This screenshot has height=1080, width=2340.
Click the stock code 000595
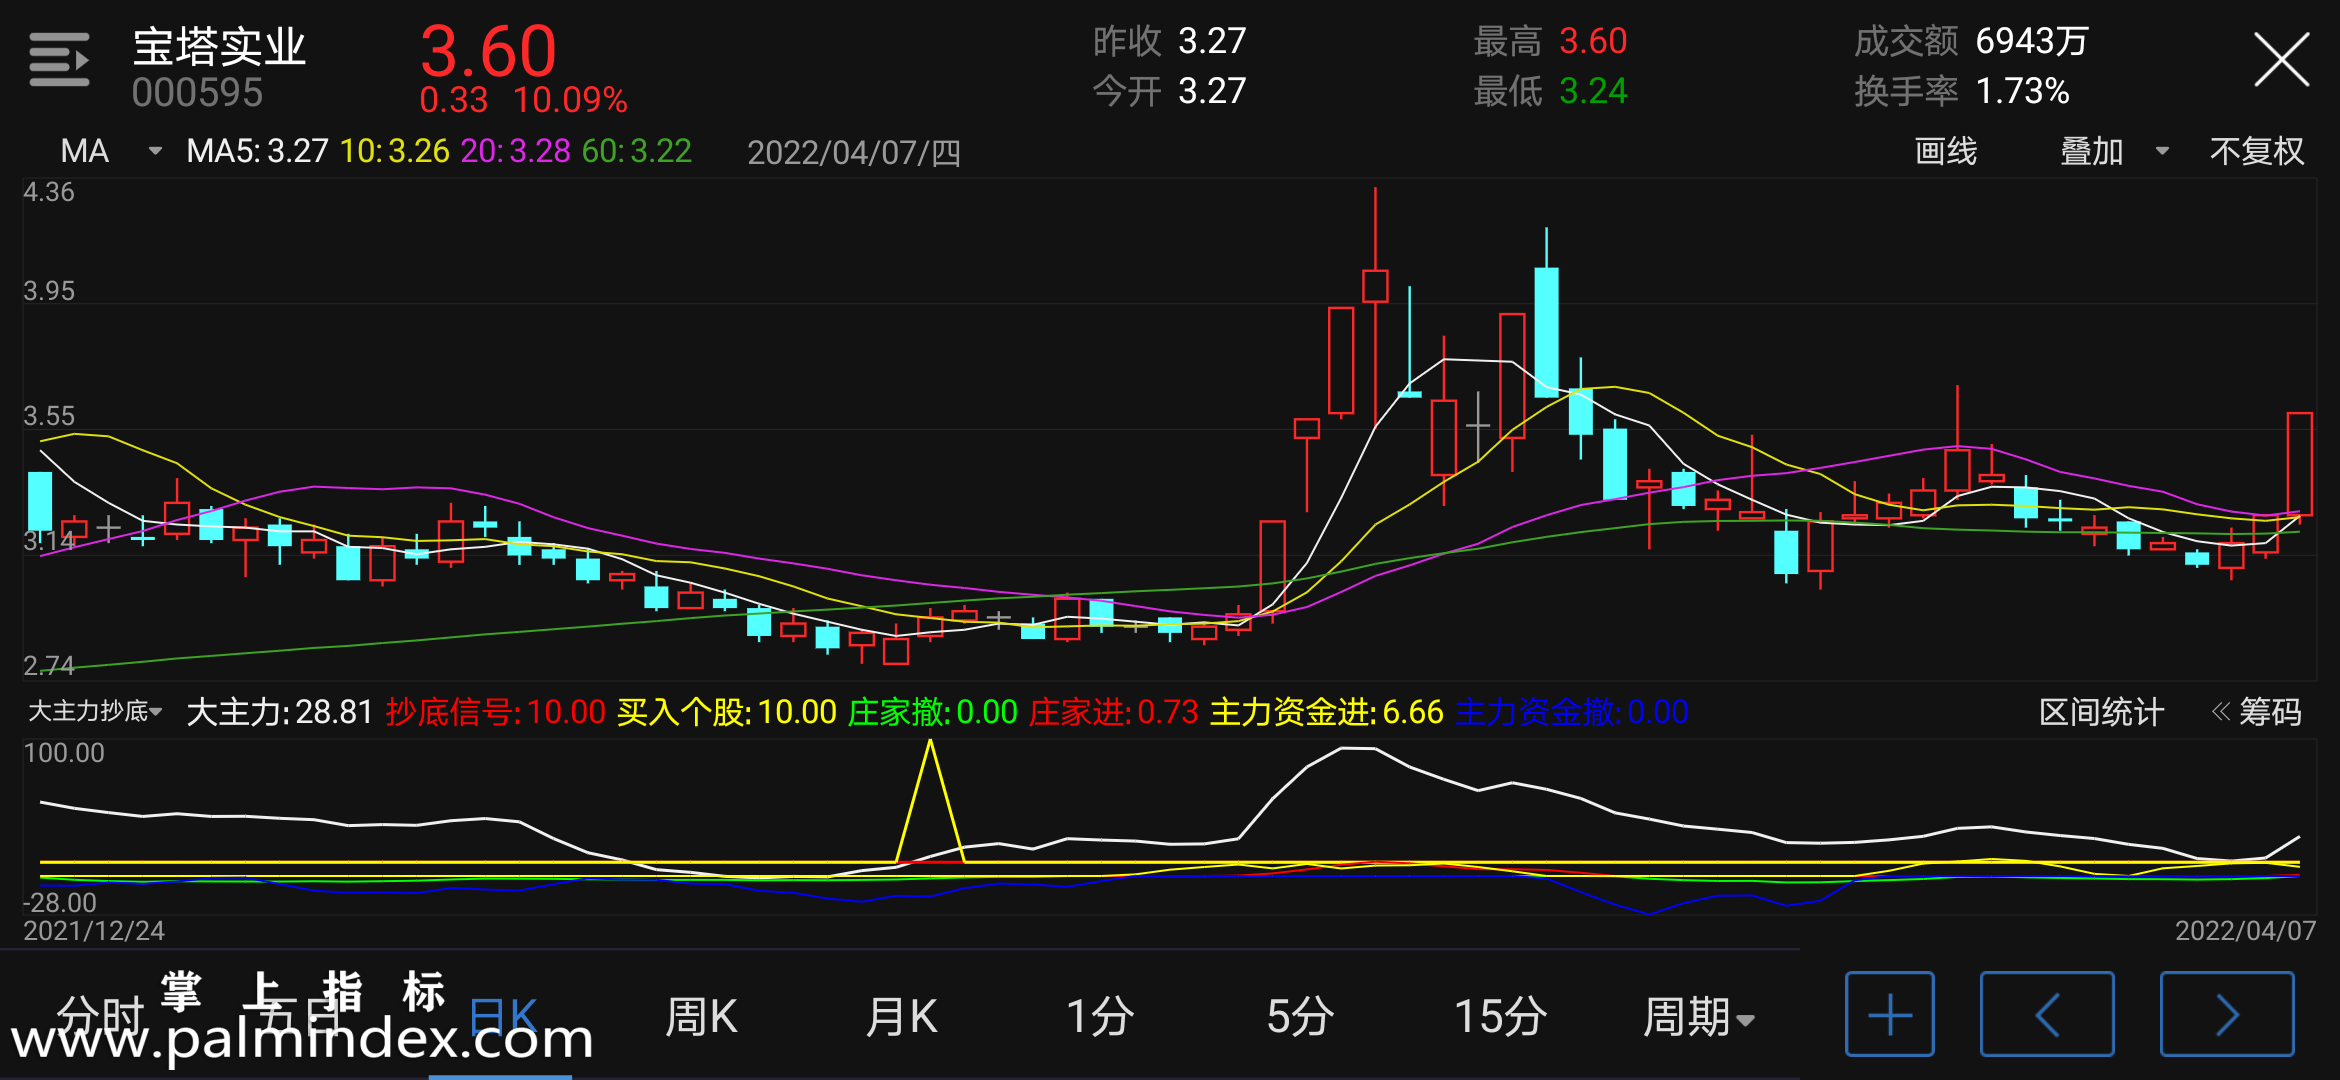[197, 93]
